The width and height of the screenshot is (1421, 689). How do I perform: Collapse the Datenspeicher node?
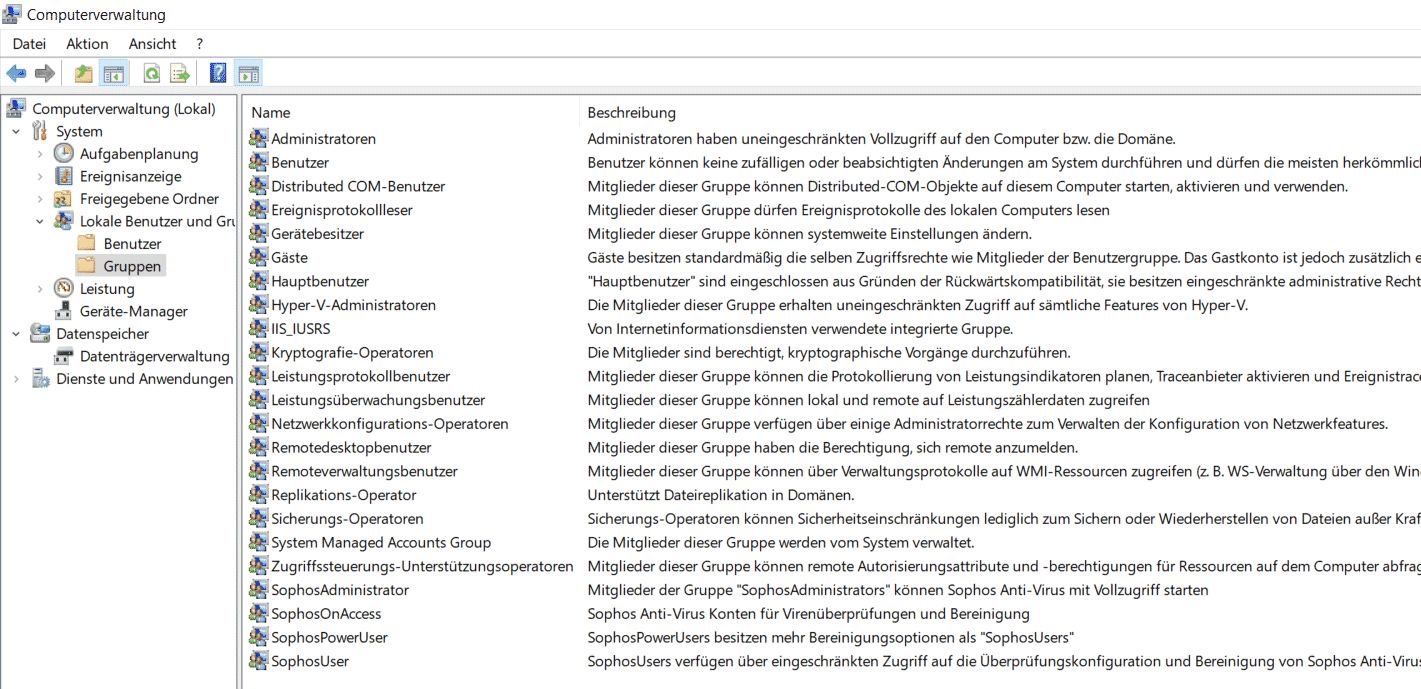(16, 334)
